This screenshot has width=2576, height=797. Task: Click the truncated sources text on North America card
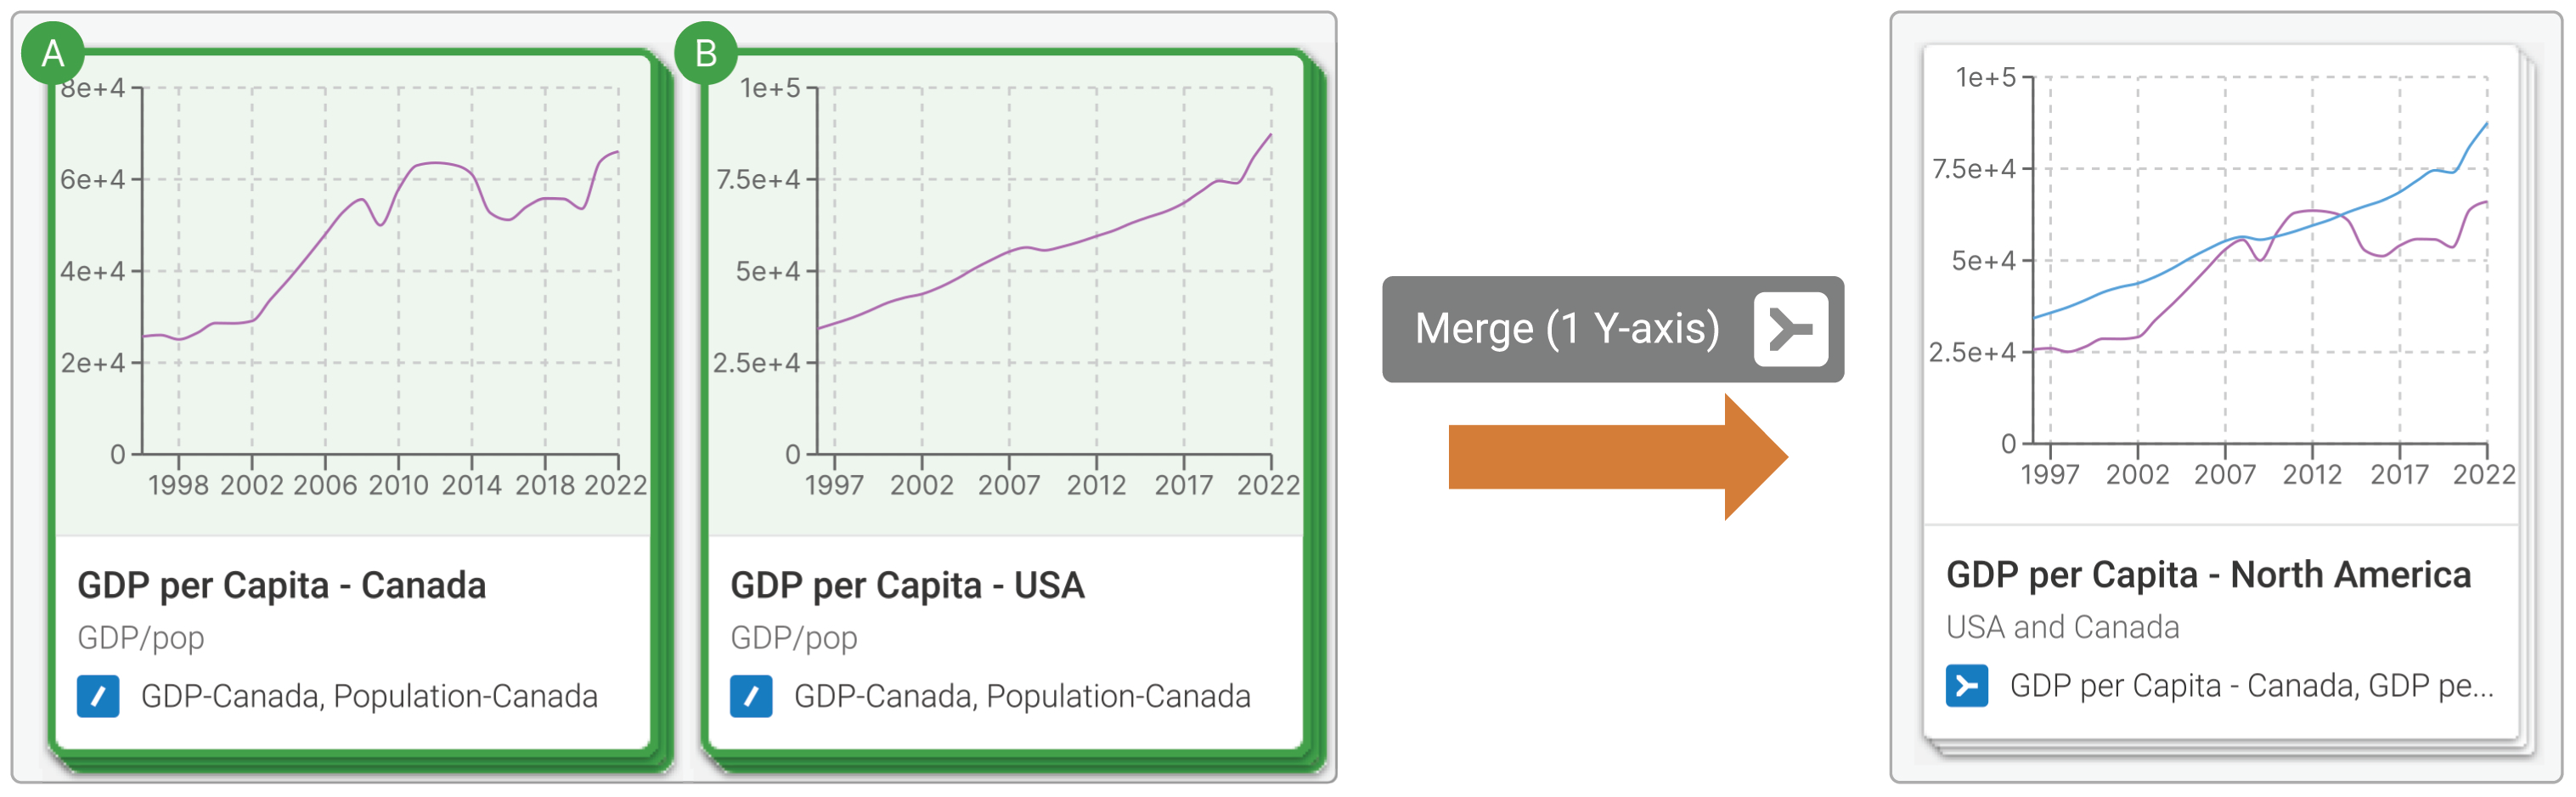tap(2251, 686)
